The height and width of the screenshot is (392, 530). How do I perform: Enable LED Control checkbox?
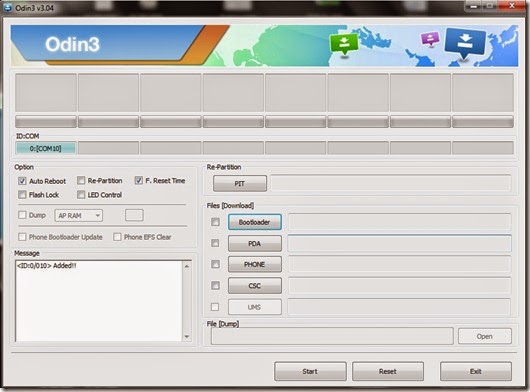point(81,195)
